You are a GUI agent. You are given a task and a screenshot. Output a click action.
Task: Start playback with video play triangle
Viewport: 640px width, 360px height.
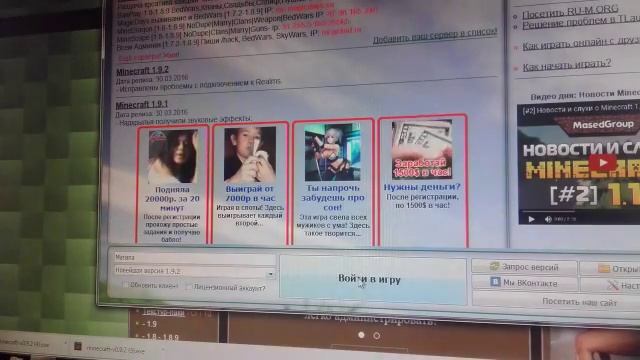pos(531,219)
